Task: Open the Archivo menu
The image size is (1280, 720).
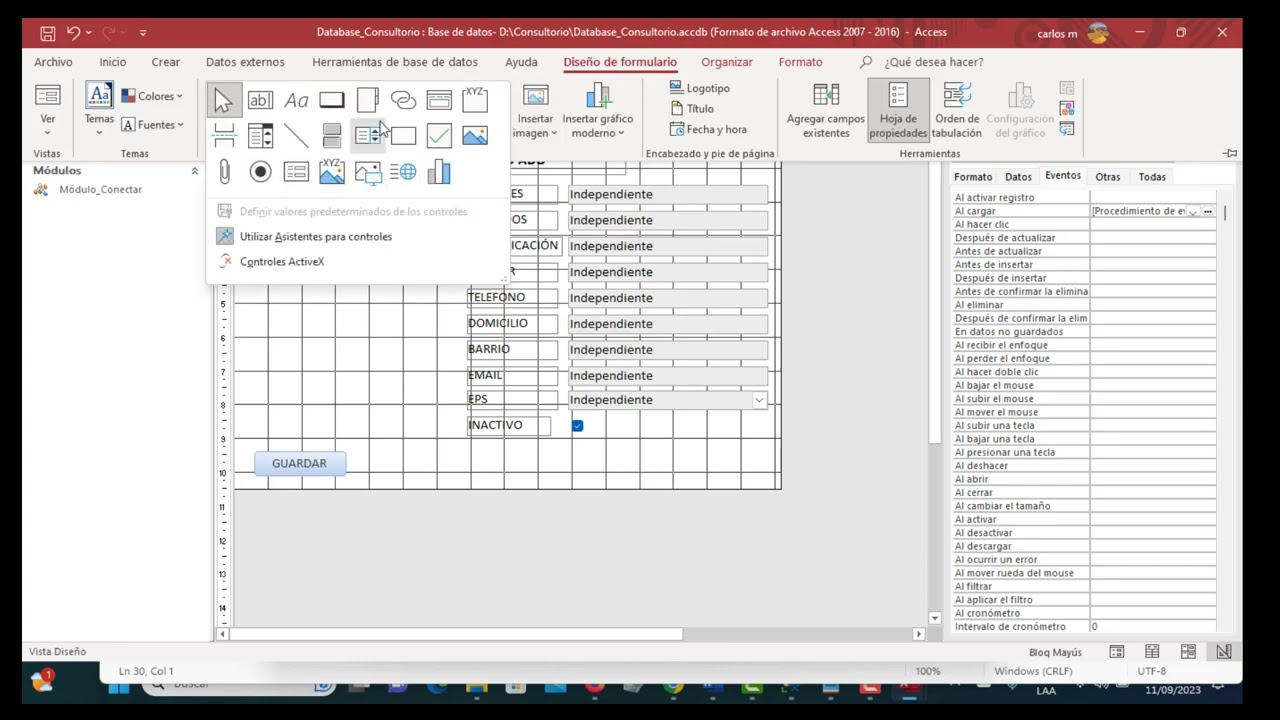Action: (53, 62)
